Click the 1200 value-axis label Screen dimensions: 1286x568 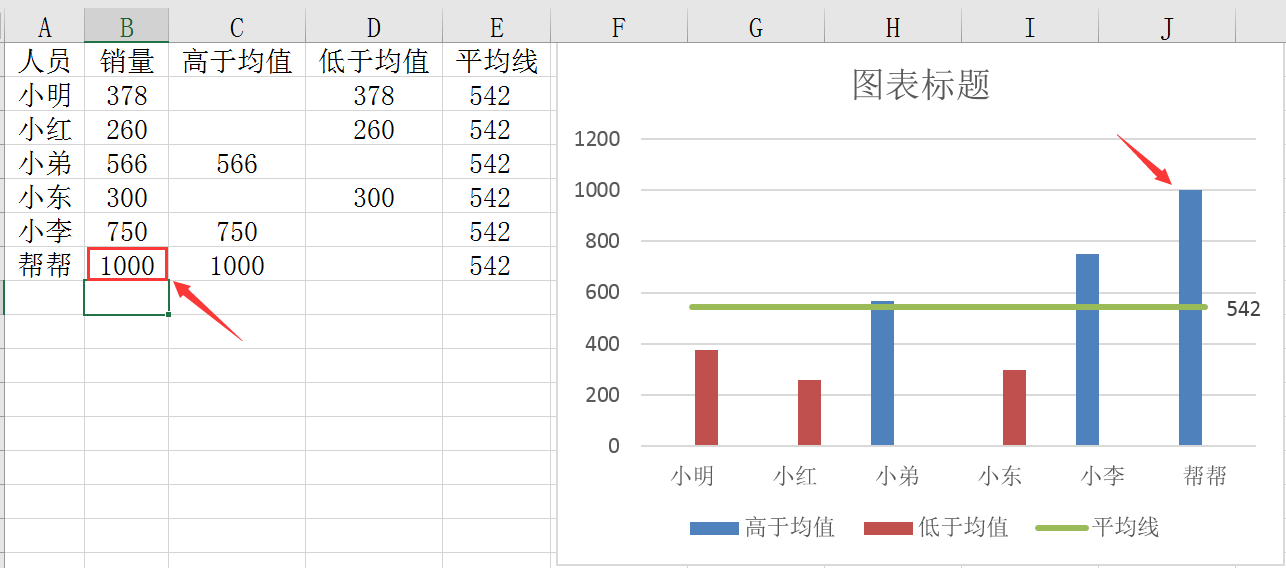tap(598, 139)
